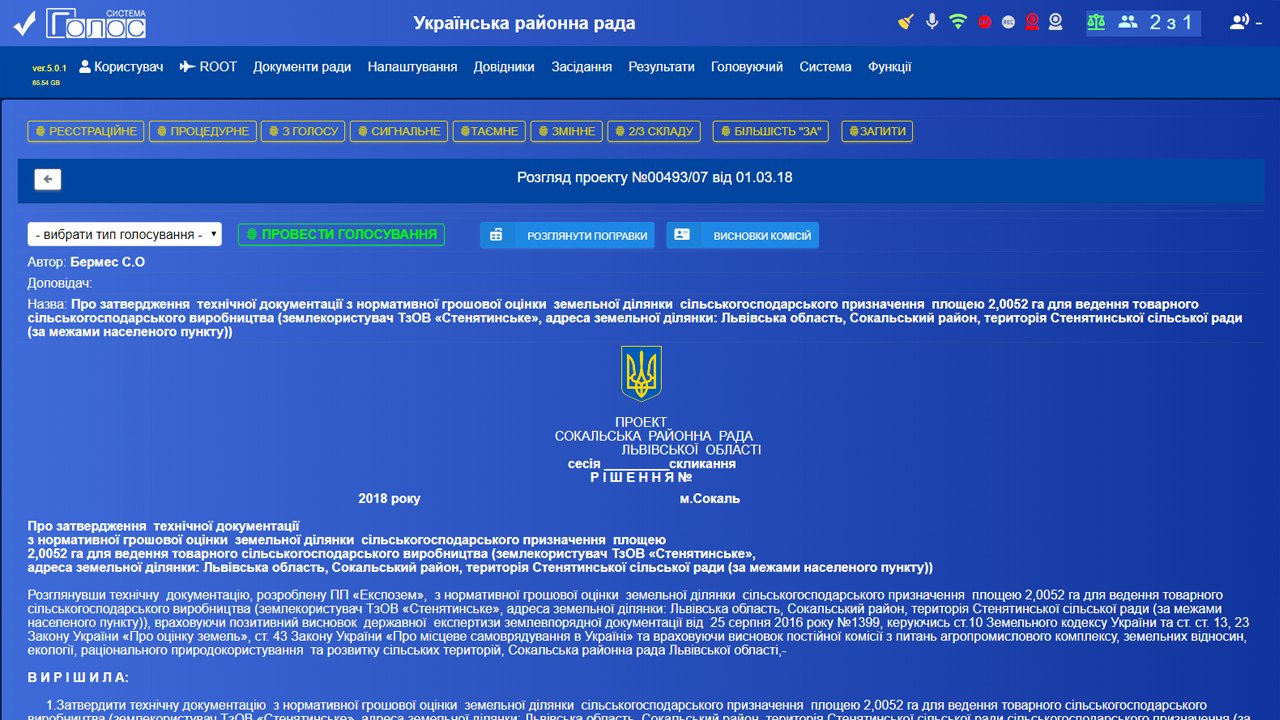Screen dimensions: 1280x720
Task: Click the speaking person icon
Action: point(1239,21)
